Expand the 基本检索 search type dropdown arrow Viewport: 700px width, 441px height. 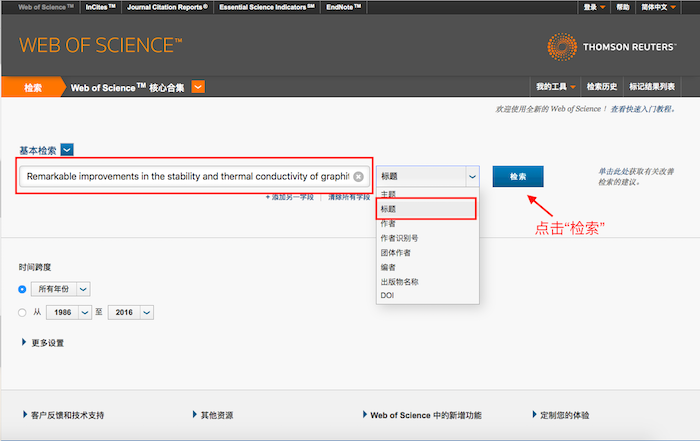pos(67,150)
